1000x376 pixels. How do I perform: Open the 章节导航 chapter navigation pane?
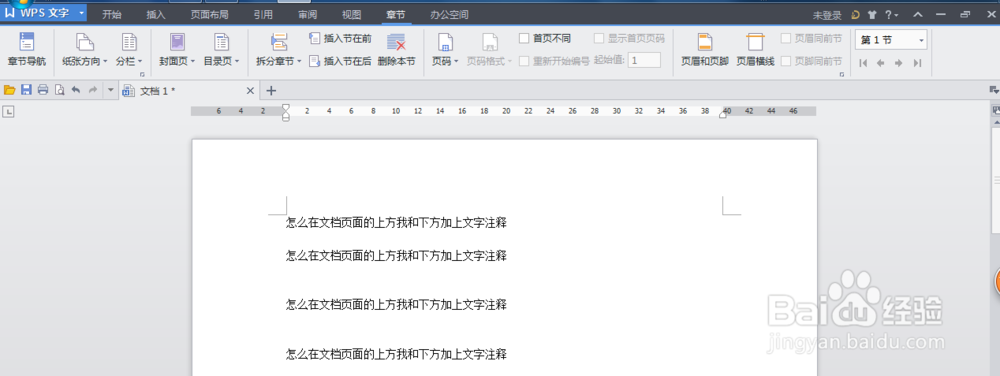(27, 50)
